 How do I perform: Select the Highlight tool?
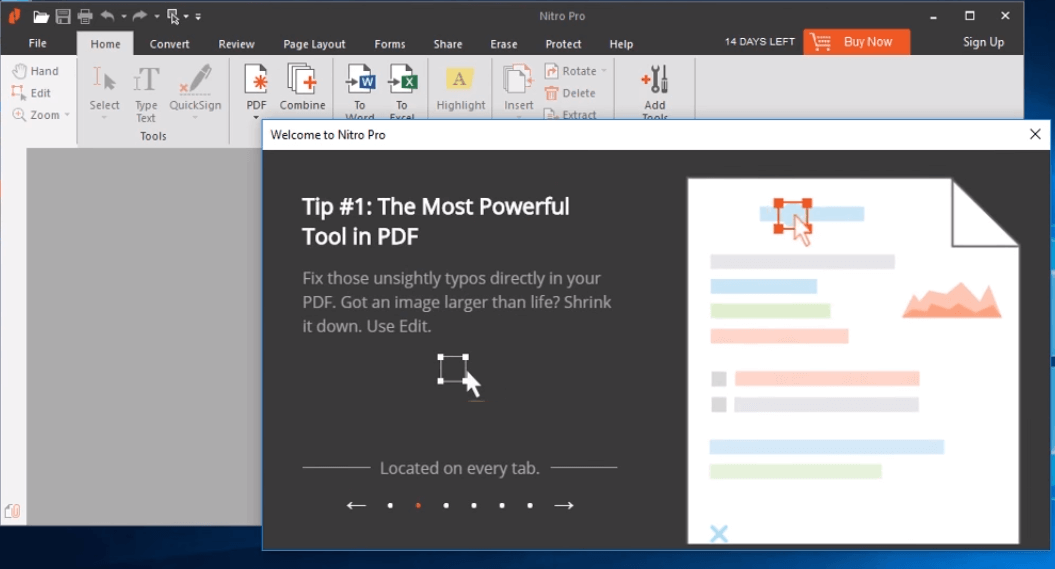coord(460,89)
